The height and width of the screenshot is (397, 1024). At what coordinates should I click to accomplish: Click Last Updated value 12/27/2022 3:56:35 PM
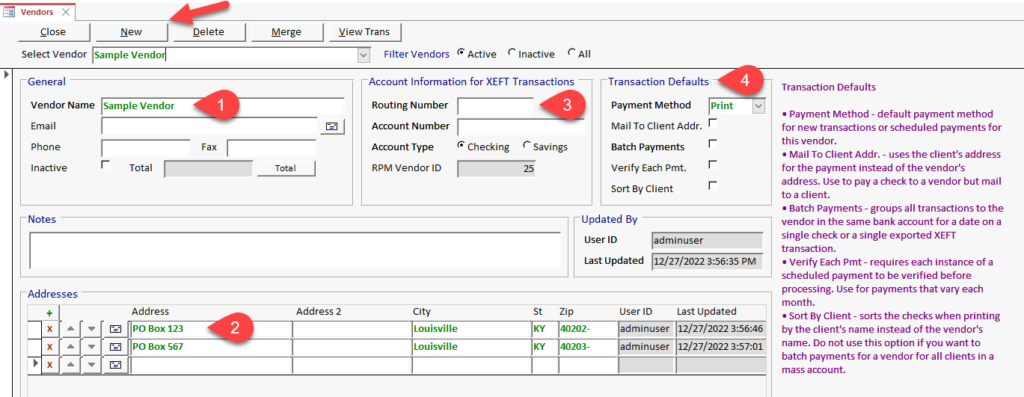[x=707, y=261]
